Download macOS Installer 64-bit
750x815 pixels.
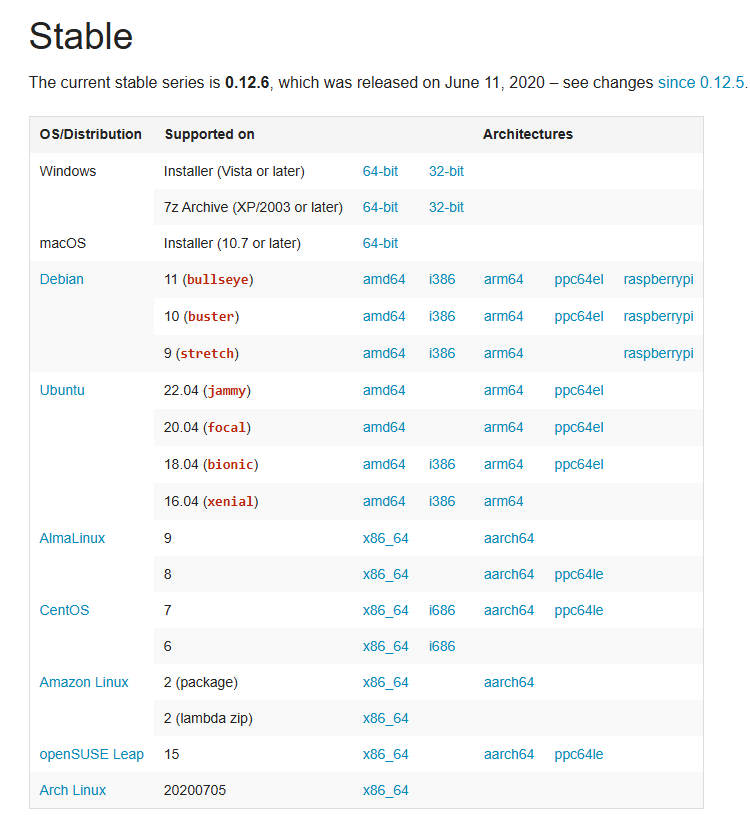(380, 243)
